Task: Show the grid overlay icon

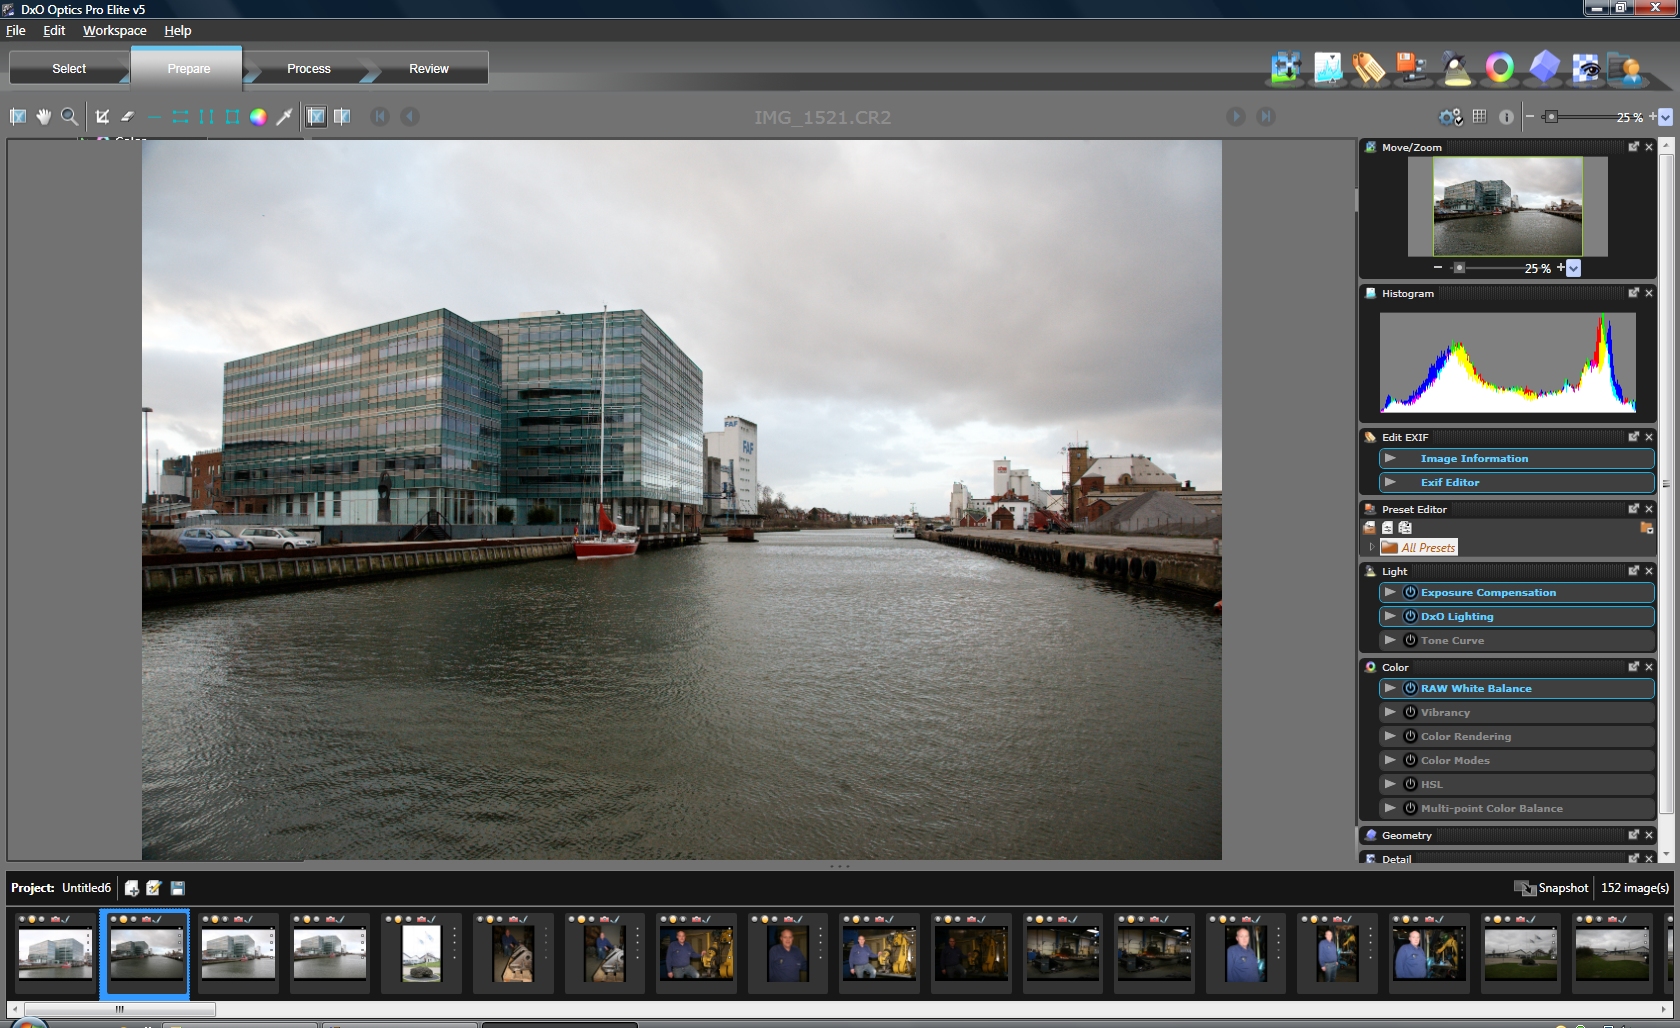Action: pos(1479,117)
